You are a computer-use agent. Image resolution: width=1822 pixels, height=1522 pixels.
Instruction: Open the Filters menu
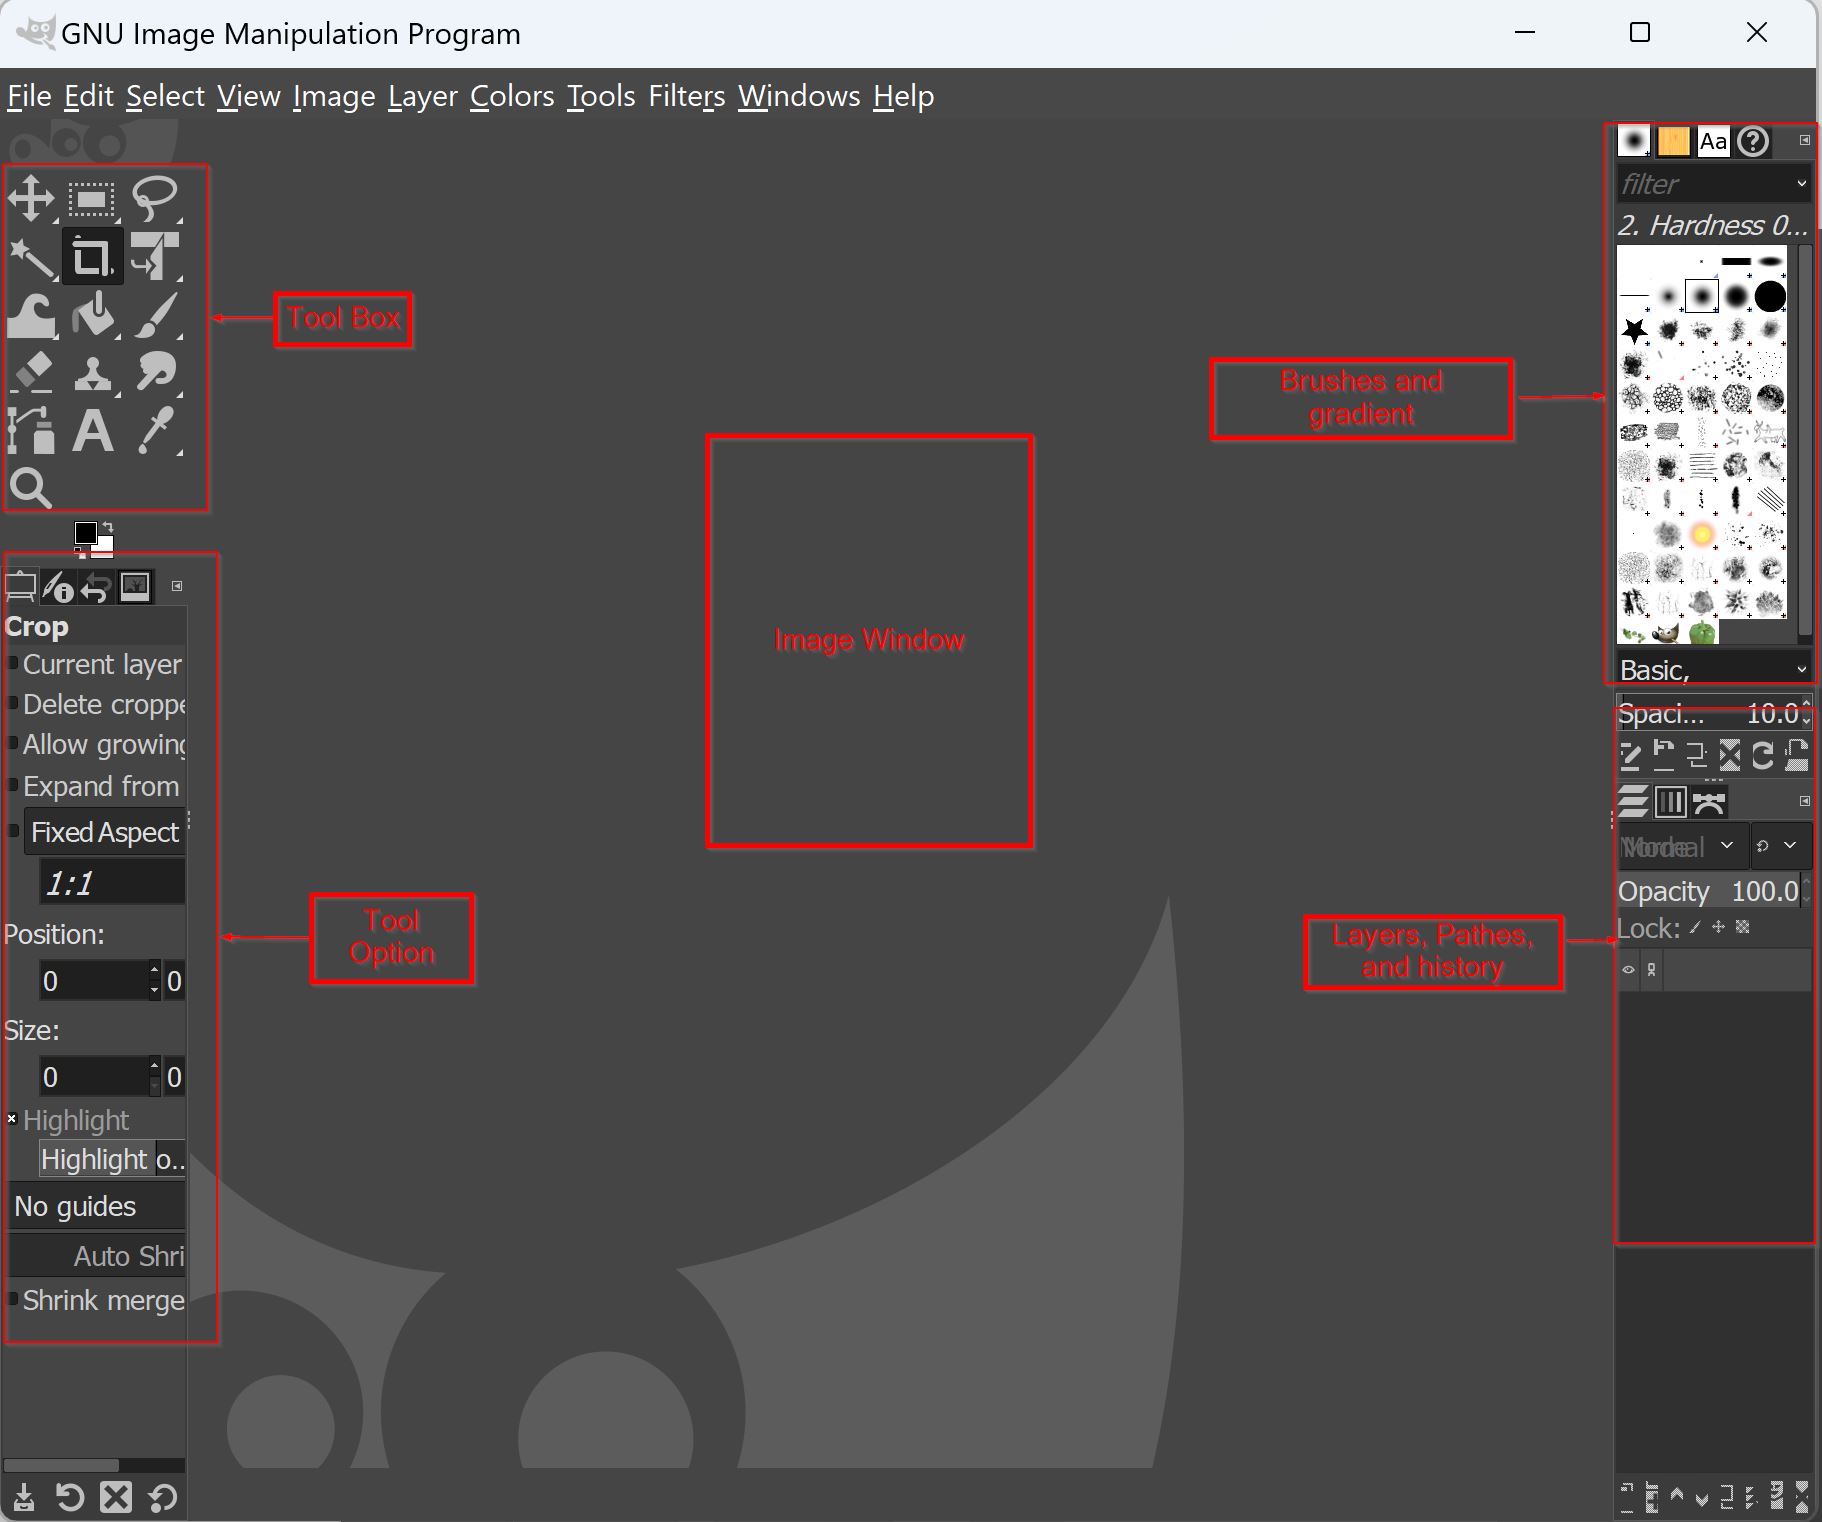(x=686, y=96)
